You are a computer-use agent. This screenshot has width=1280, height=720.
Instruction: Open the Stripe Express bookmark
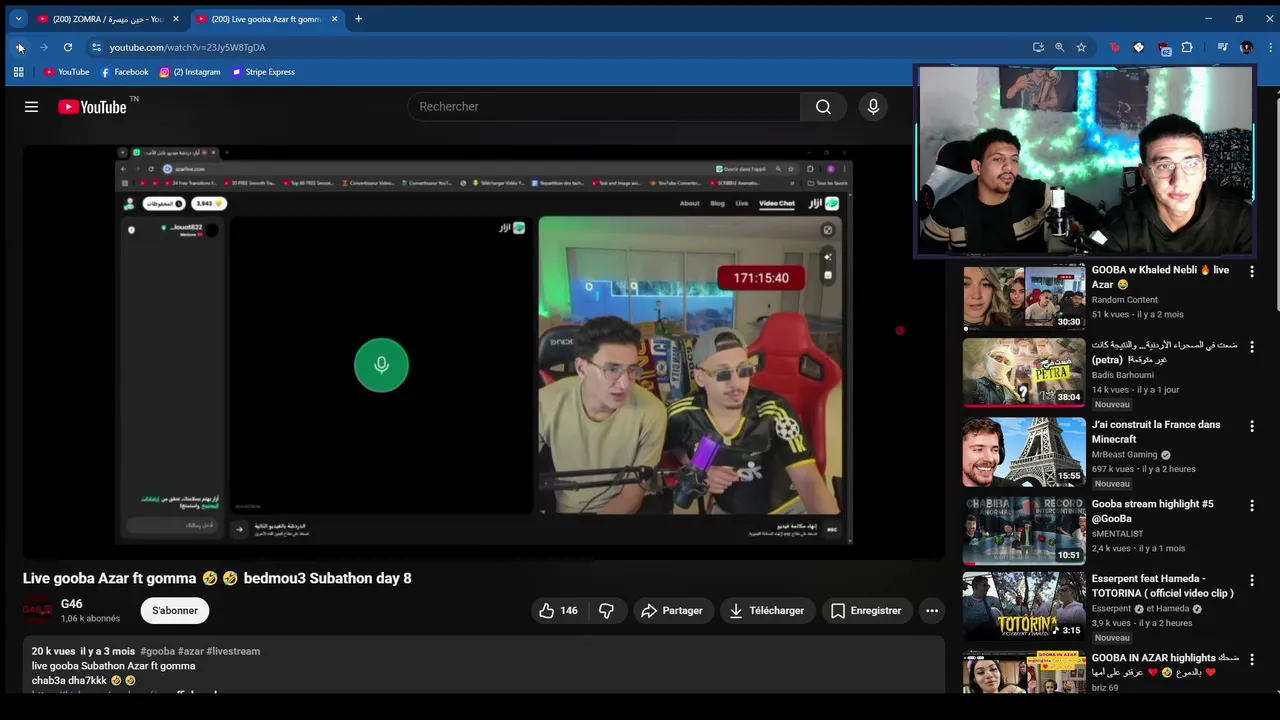click(x=263, y=72)
